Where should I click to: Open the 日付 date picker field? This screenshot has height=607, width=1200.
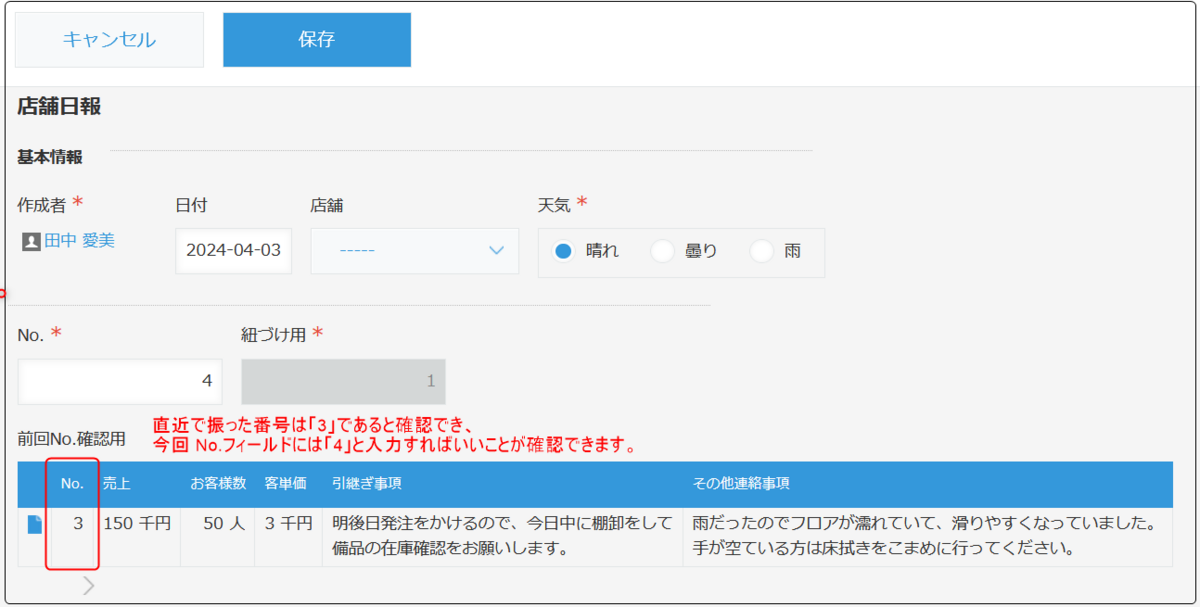click(233, 251)
